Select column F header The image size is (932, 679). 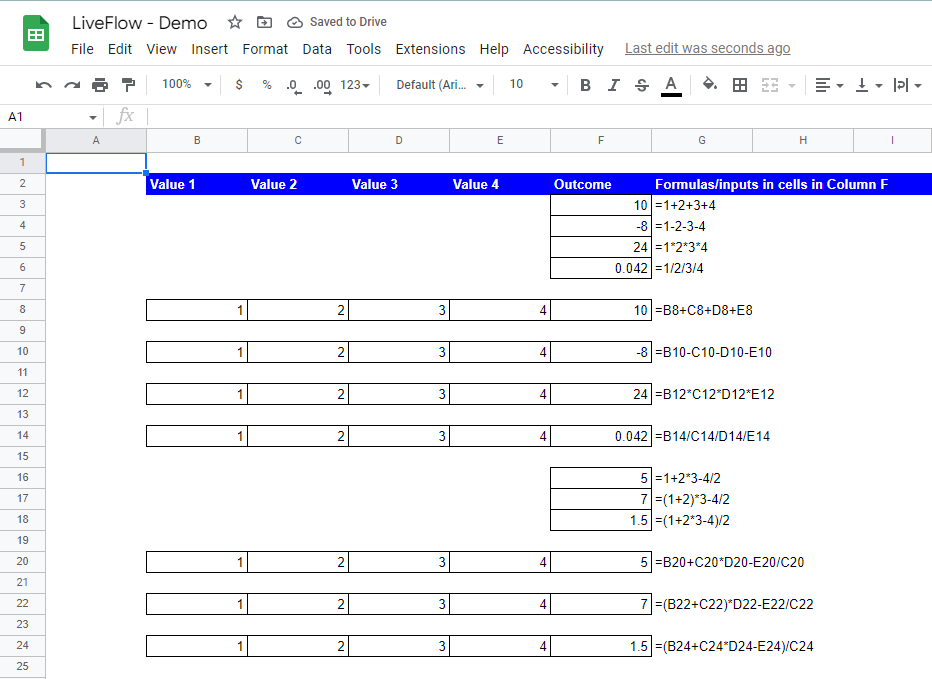tap(601, 140)
